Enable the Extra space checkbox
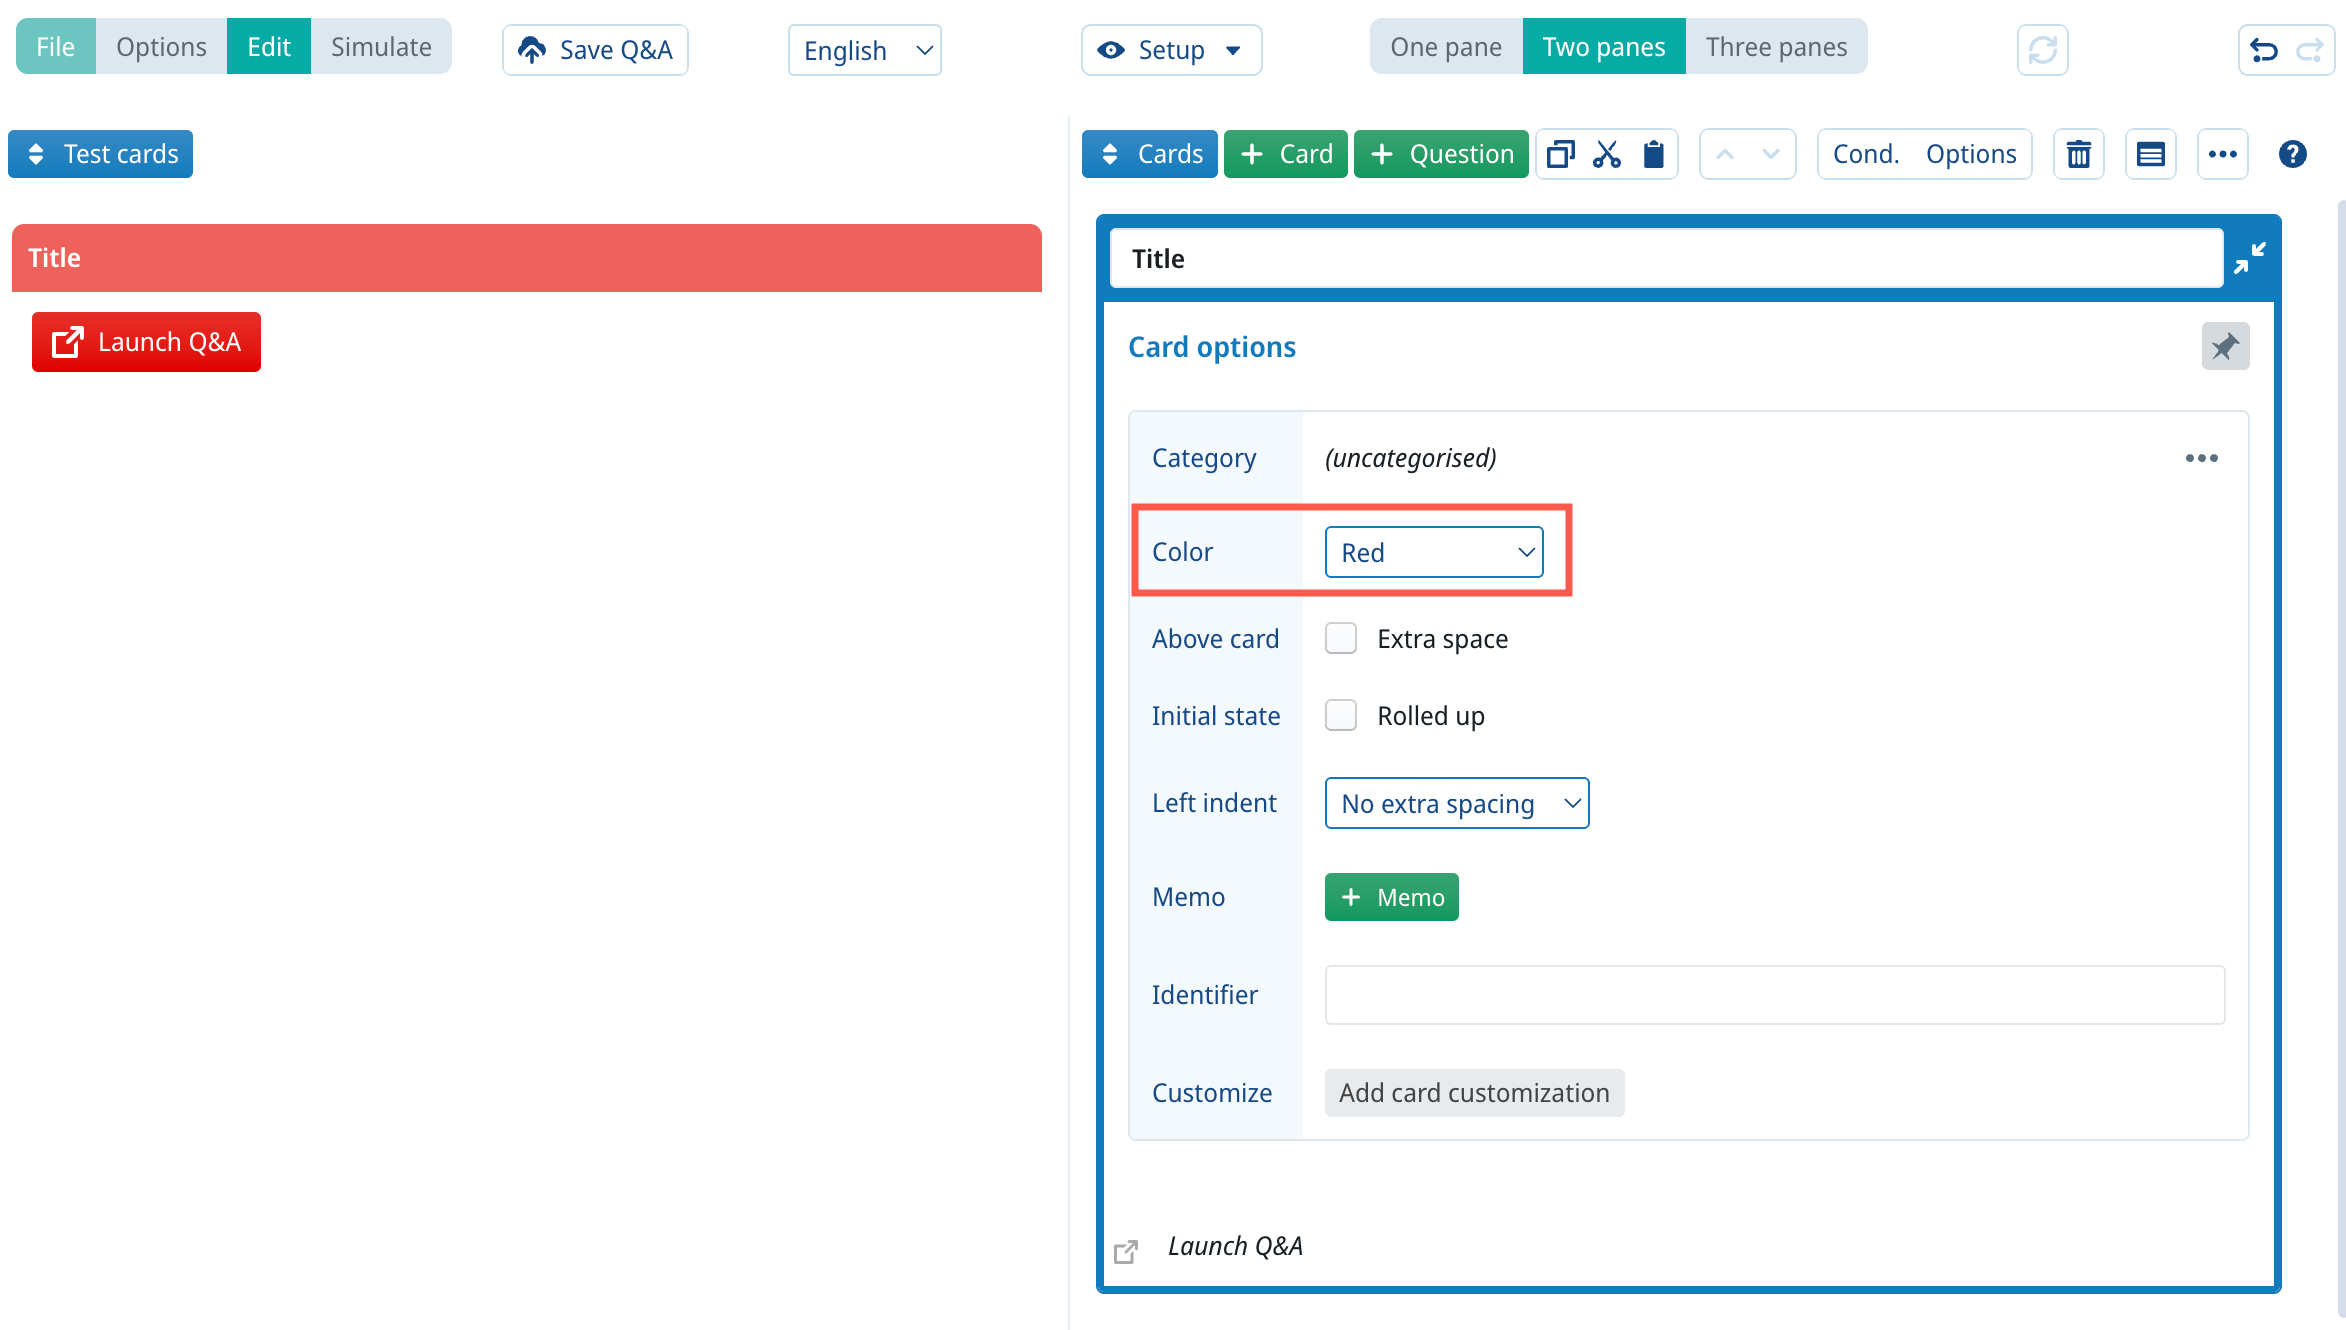 coord(1341,638)
